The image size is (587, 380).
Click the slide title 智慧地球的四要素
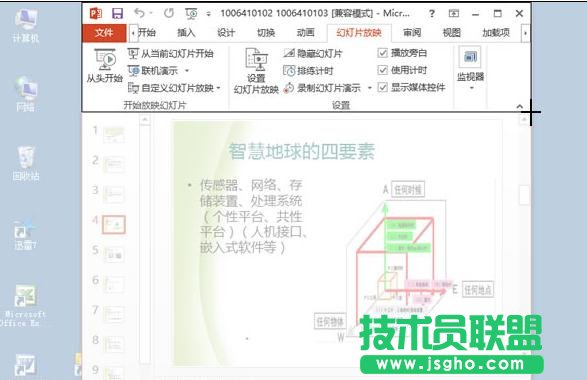[302, 151]
